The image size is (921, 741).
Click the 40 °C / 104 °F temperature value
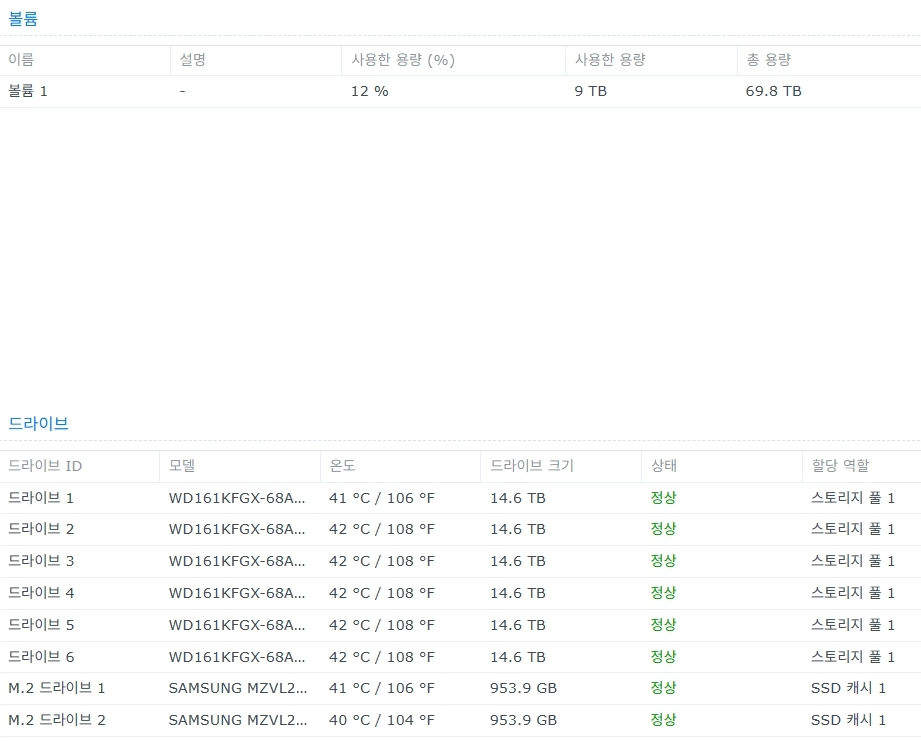pyautogui.click(x=382, y=720)
